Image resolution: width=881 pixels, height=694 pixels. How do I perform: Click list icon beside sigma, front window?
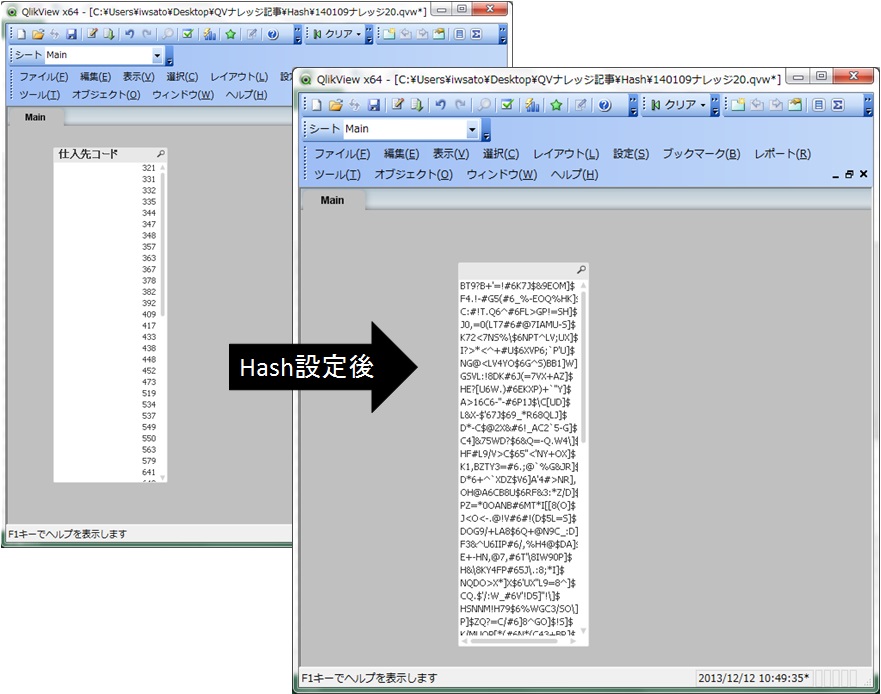819,105
